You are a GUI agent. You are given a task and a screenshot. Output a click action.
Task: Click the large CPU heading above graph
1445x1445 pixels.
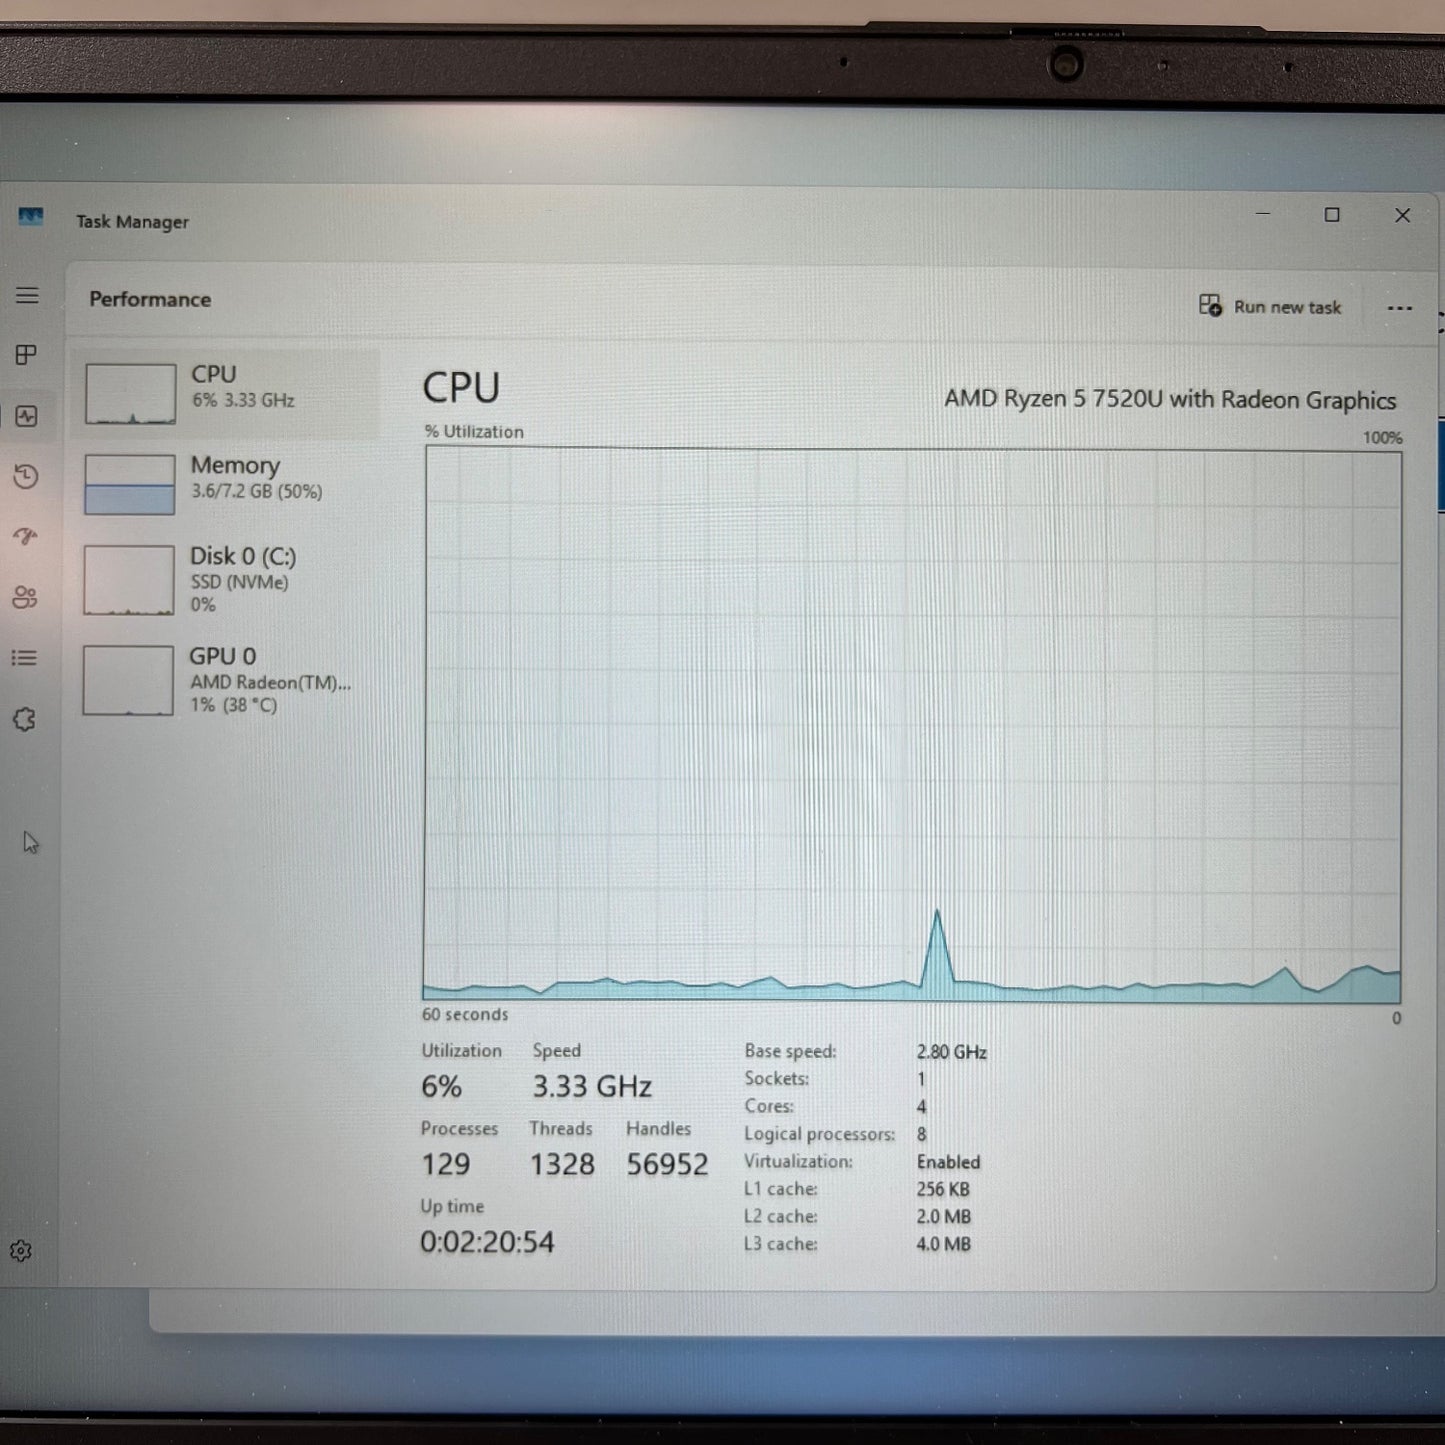coord(461,388)
